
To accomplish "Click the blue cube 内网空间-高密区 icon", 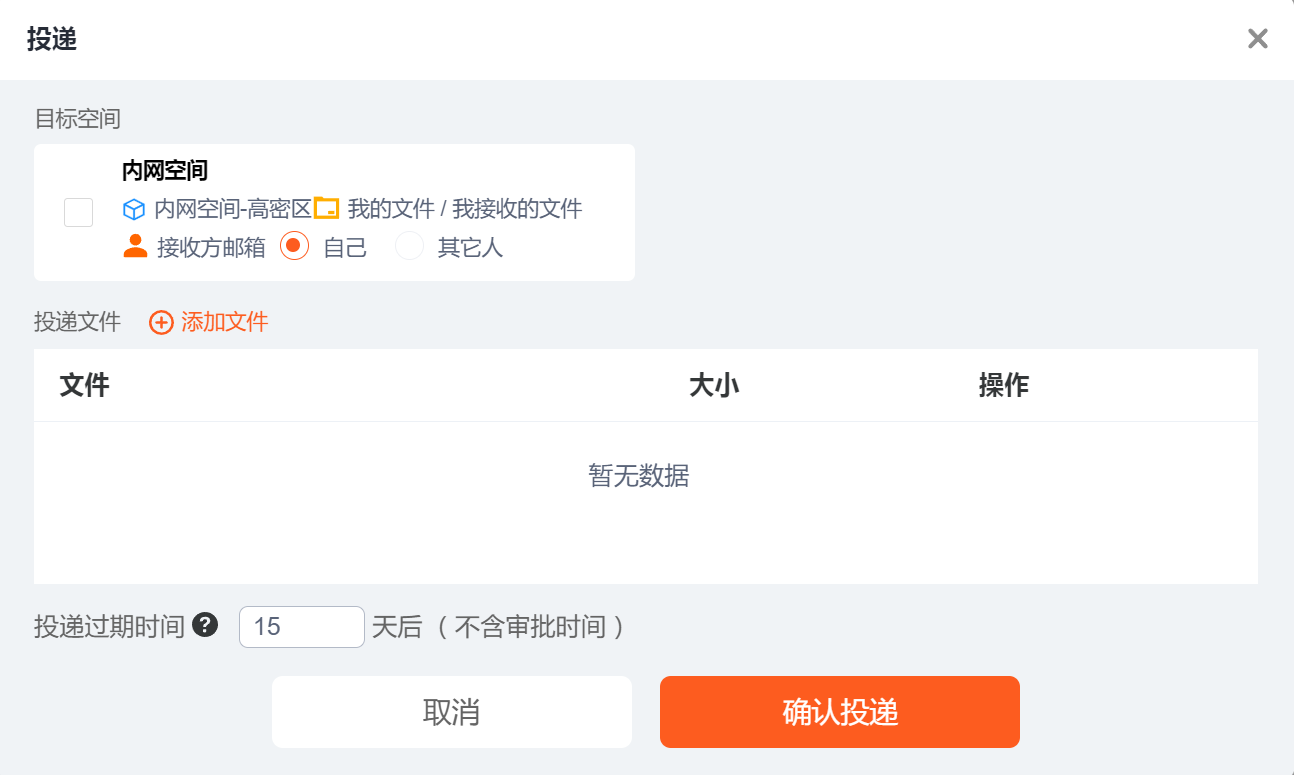I will click(x=134, y=210).
